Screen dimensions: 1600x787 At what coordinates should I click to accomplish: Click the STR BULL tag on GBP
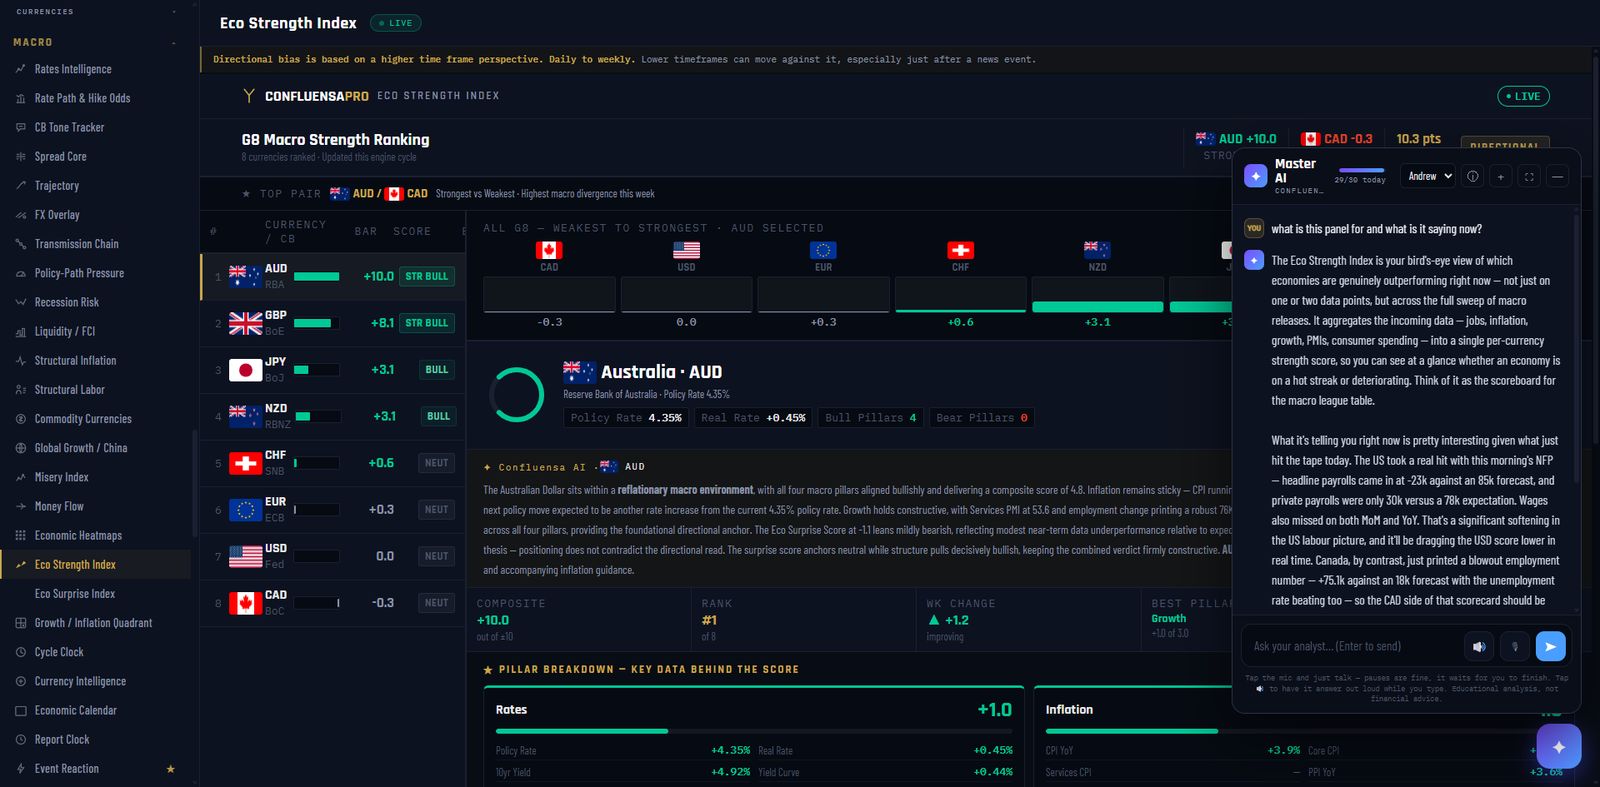427,323
